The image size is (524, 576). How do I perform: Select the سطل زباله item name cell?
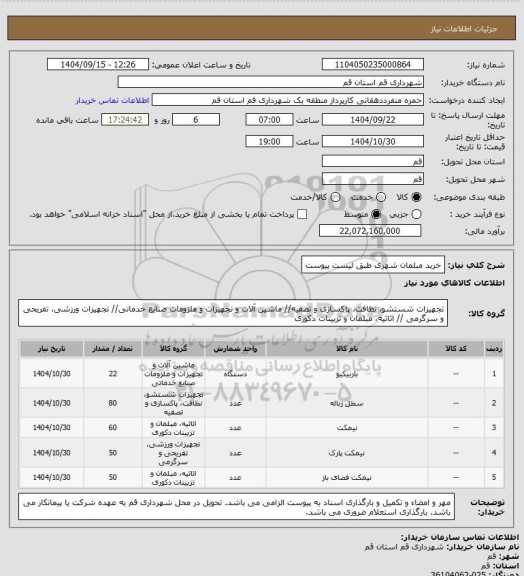point(347,403)
